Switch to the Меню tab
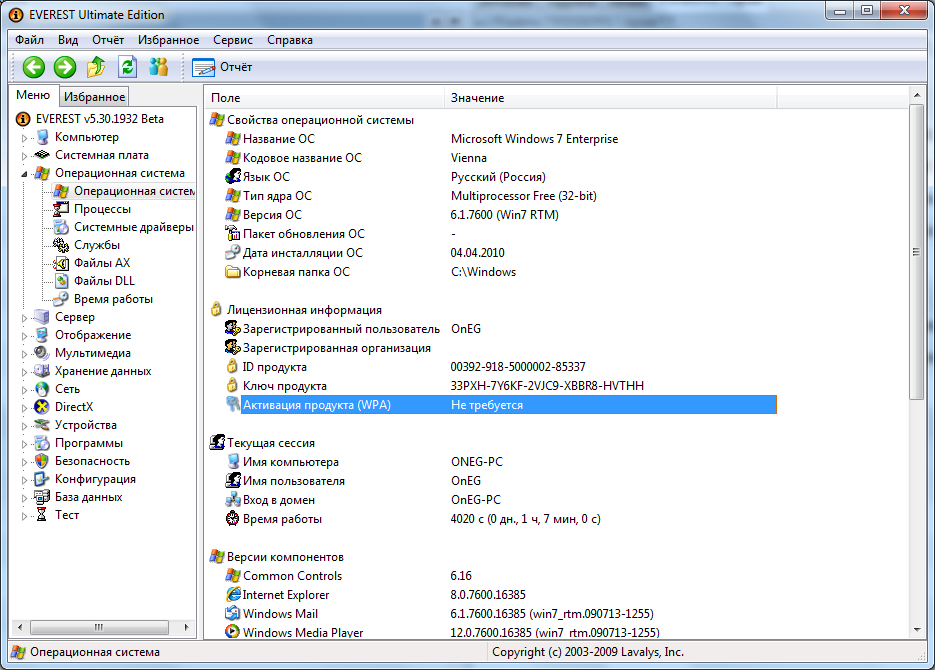Image resolution: width=935 pixels, height=670 pixels. (x=33, y=95)
